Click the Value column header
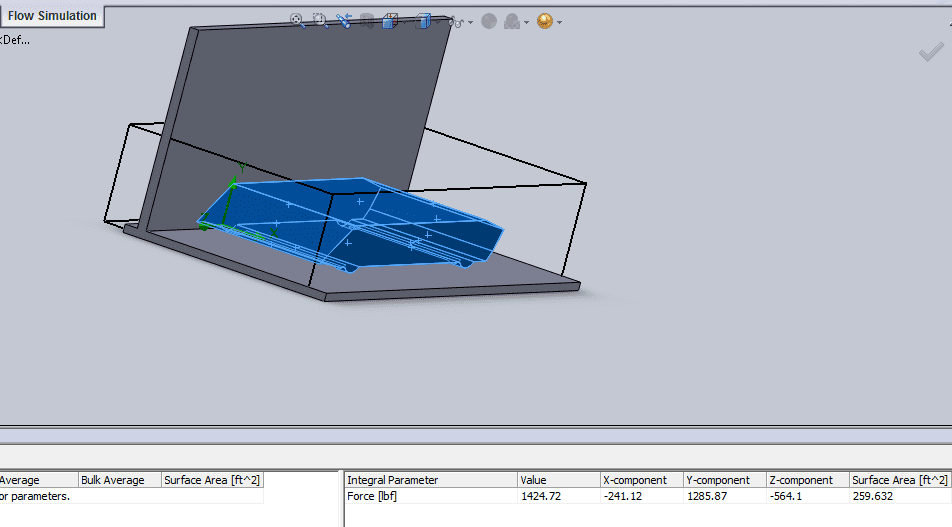The height and width of the screenshot is (527, 952). pyautogui.click(x=559, y=480)
